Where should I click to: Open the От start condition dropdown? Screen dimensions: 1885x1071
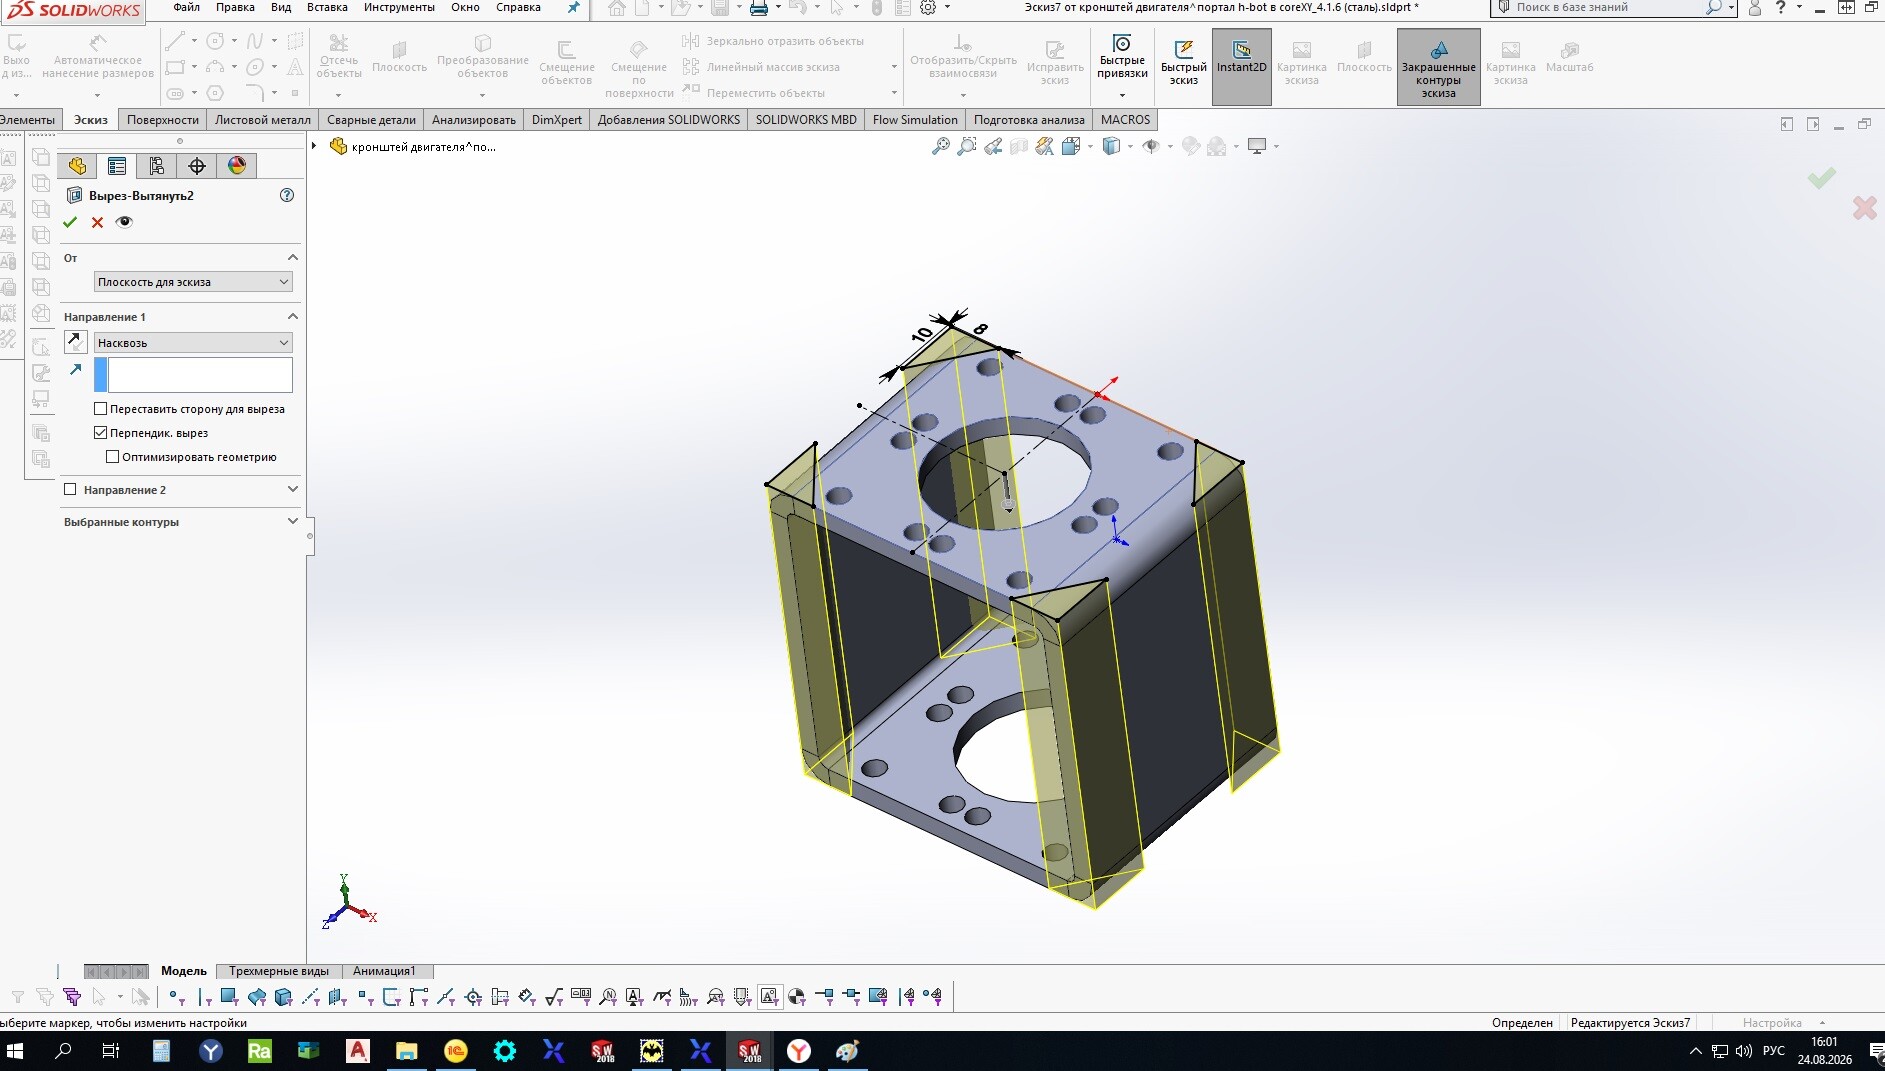tap(193, 282)
